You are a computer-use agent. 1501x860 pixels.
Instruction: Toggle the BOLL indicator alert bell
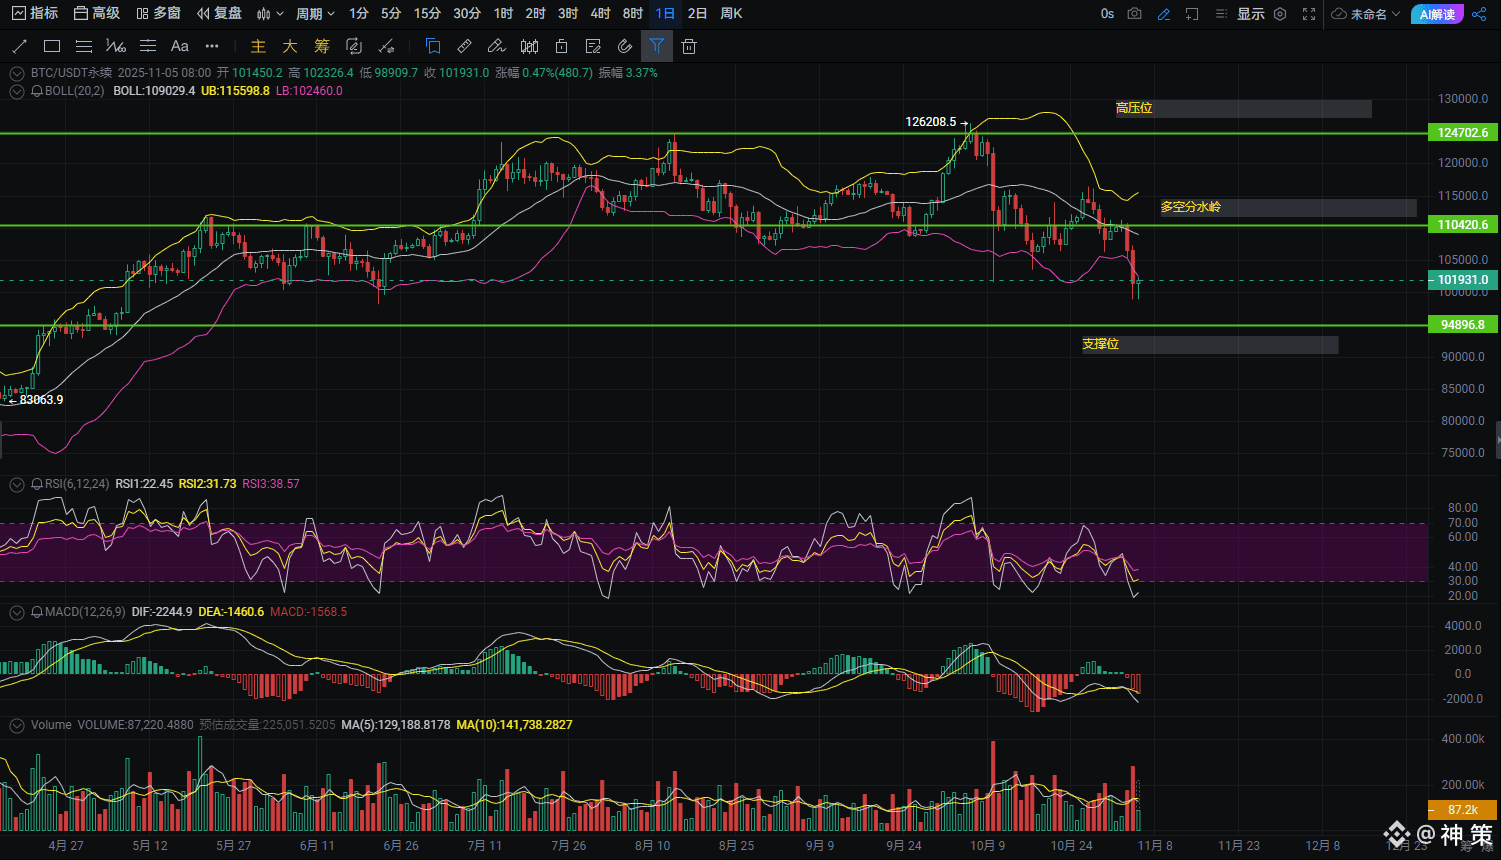37,91
